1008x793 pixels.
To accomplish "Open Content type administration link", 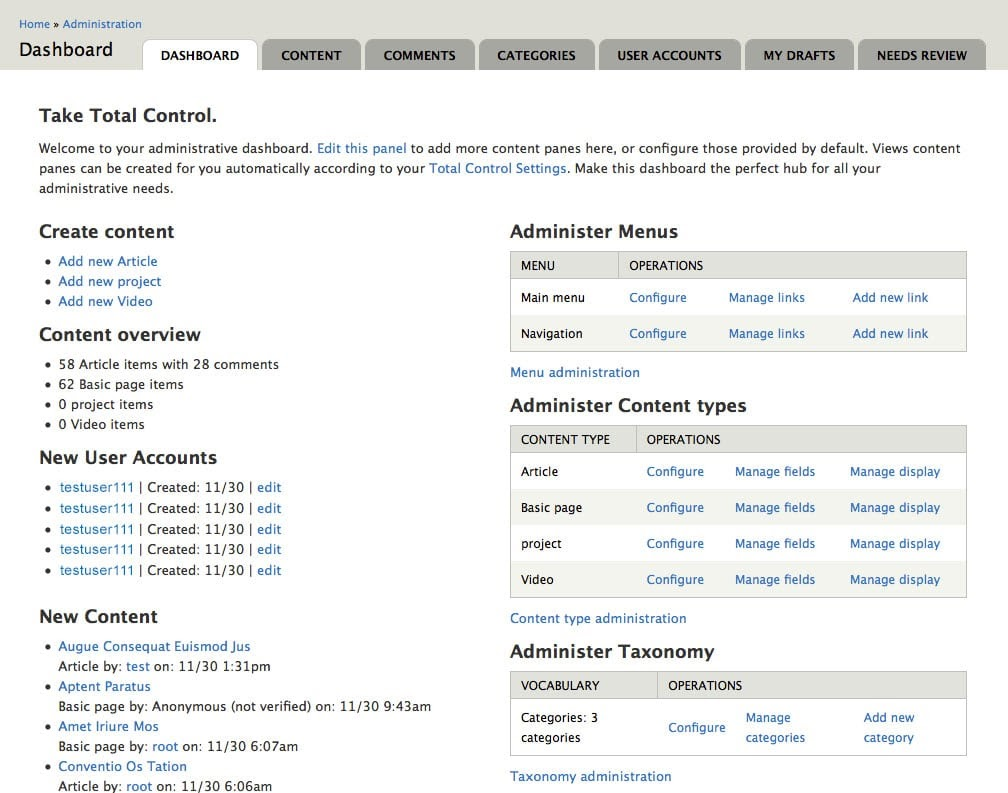I will [598, 619].
